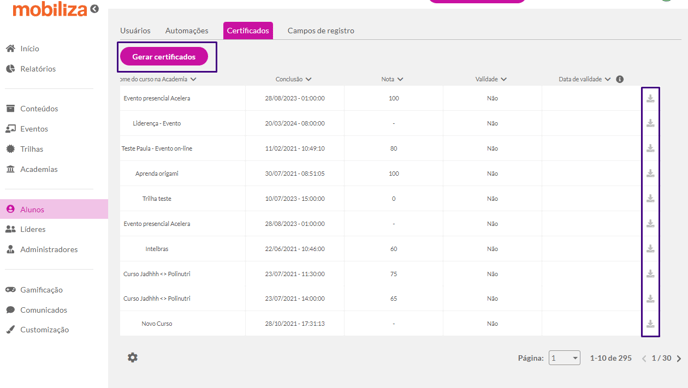Sort by Nota column chevron
The image size is (688, 388).
pyautogui.click(x=400, y=79)
